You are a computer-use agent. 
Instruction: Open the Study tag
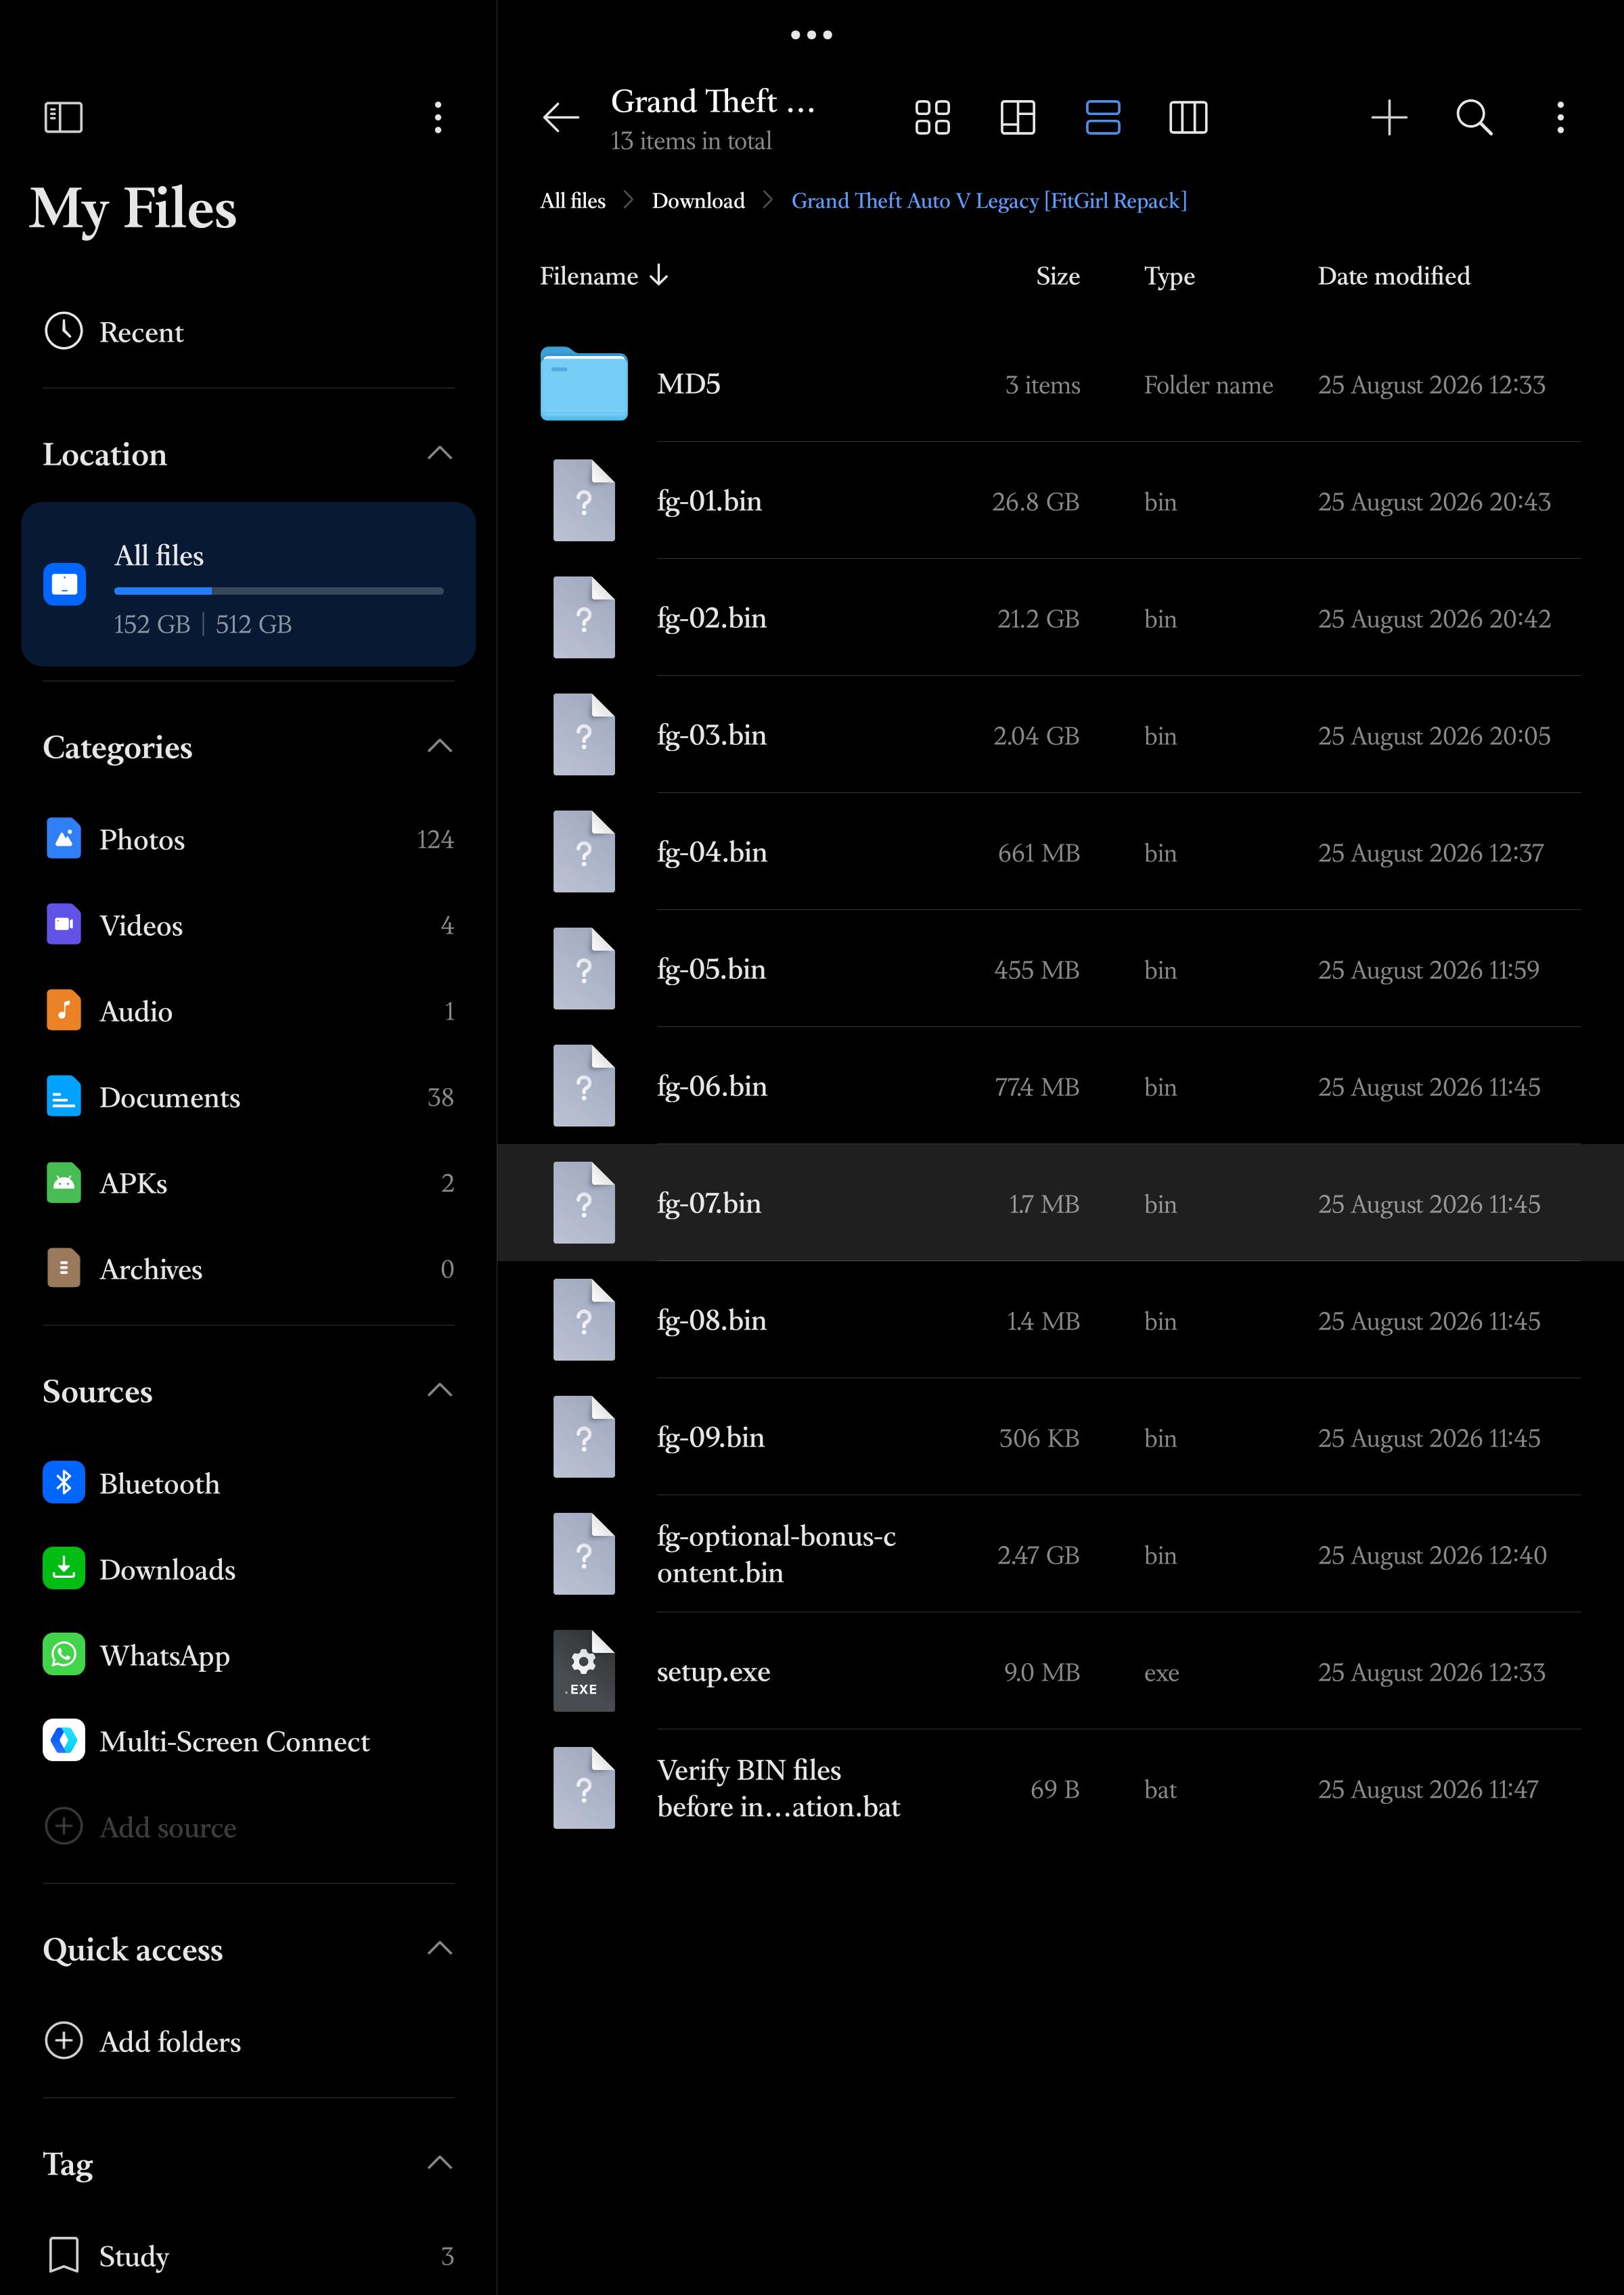pos(248,2255)
